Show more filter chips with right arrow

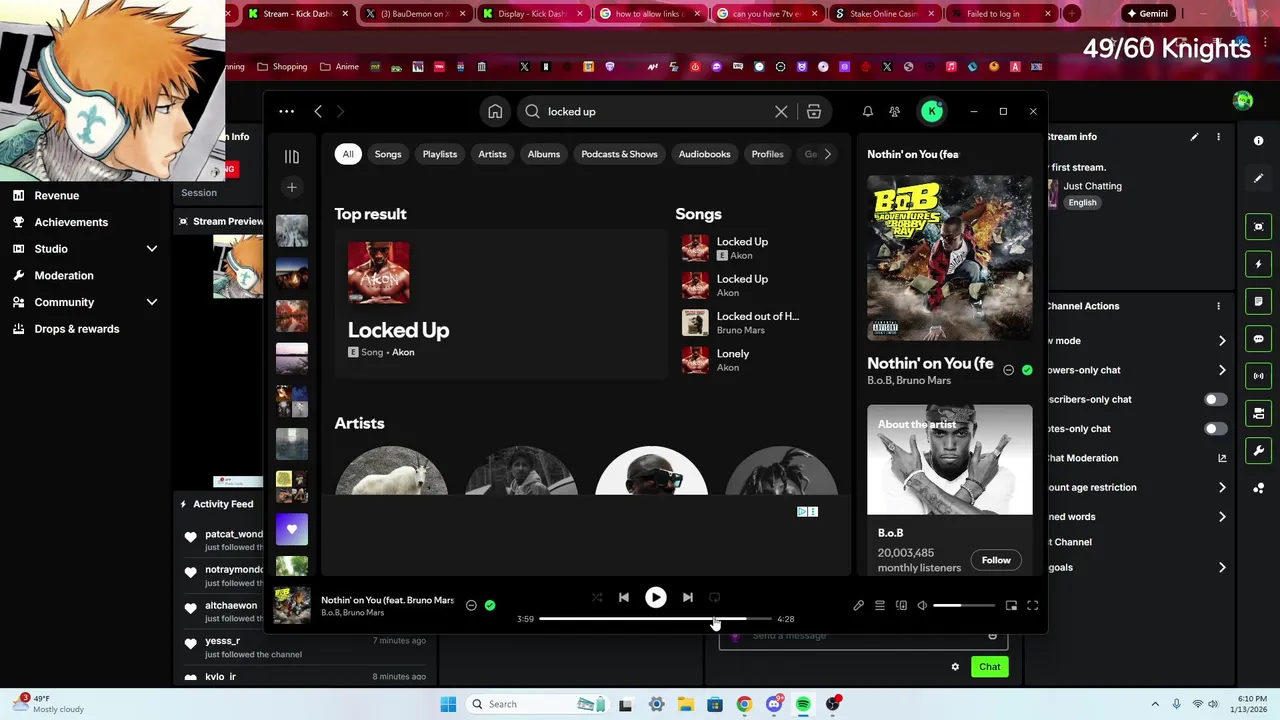coord(827,154)
